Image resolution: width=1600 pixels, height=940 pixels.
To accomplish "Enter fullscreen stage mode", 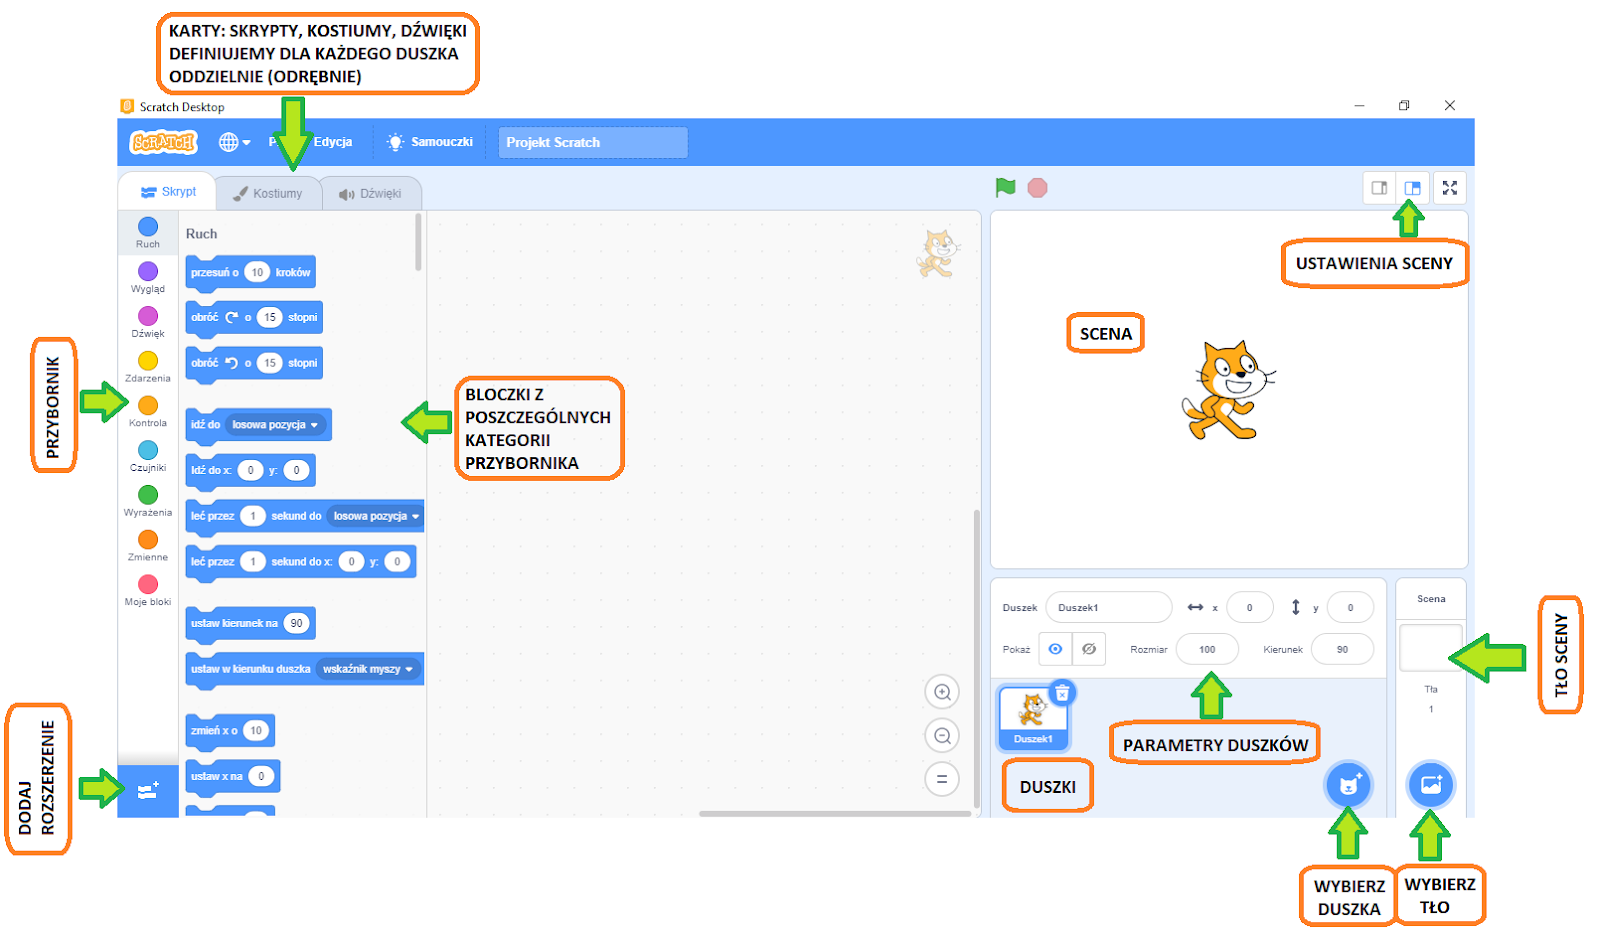I will pyautogui.click(x=1450, y=187).
